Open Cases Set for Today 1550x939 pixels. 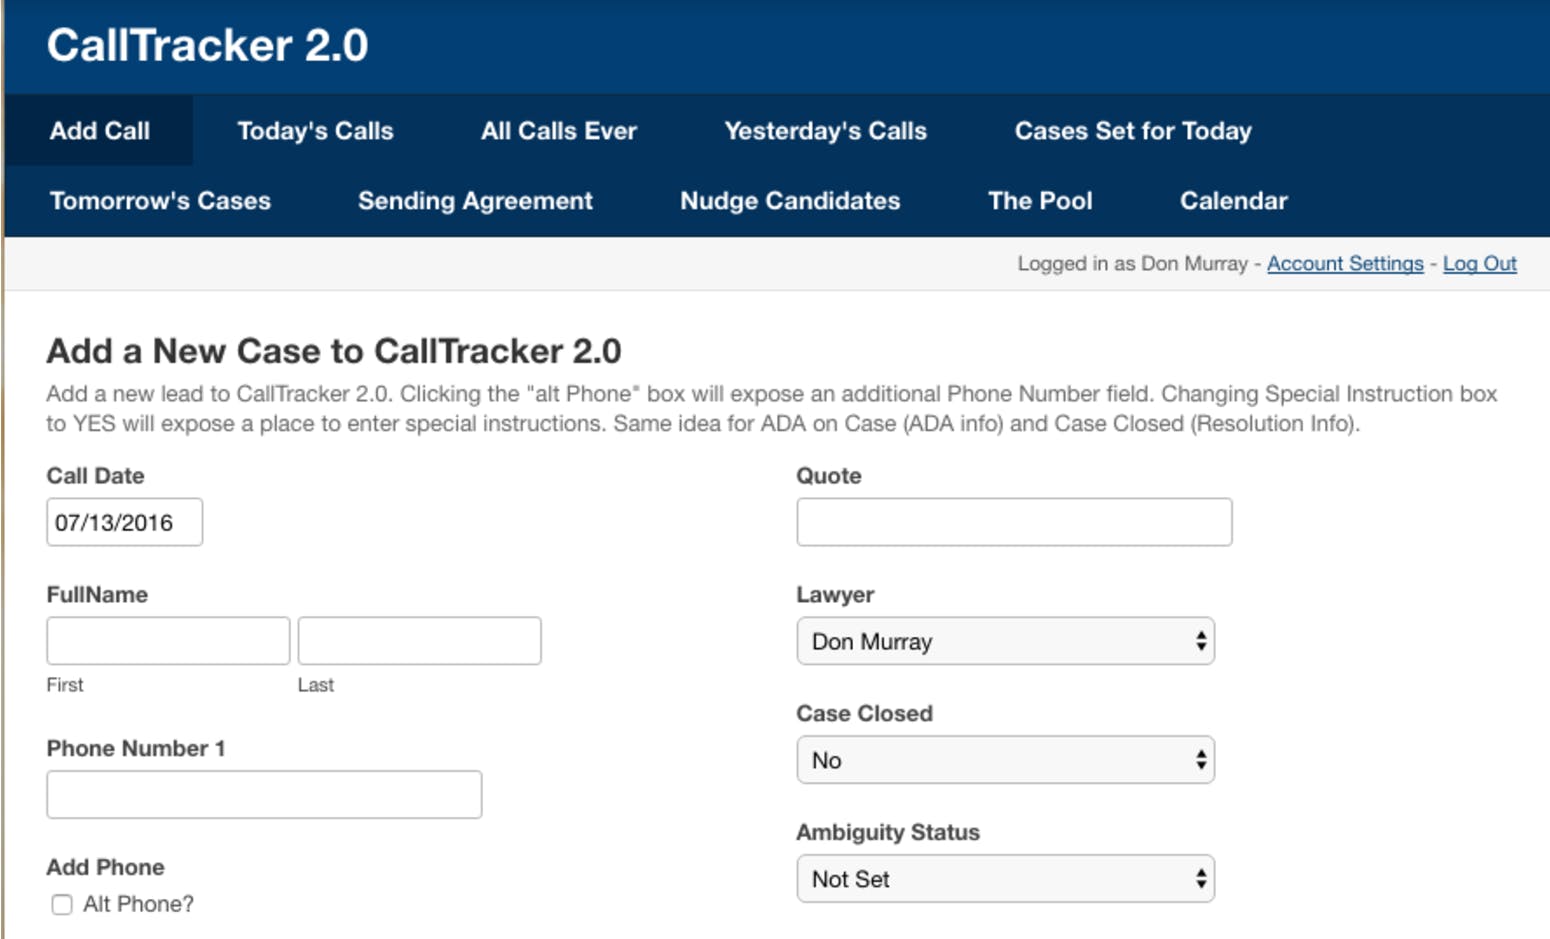coord(1133,130)
